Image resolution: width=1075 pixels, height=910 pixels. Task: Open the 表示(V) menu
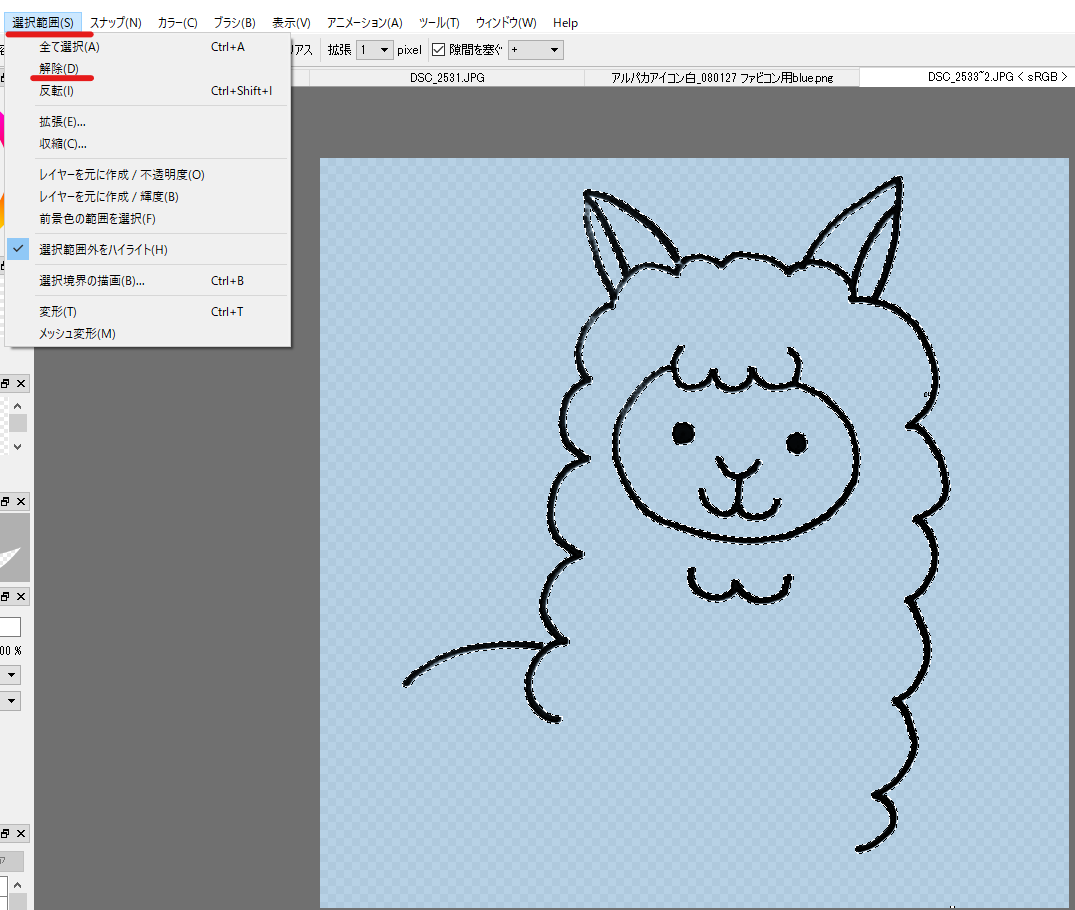[291, 23]
